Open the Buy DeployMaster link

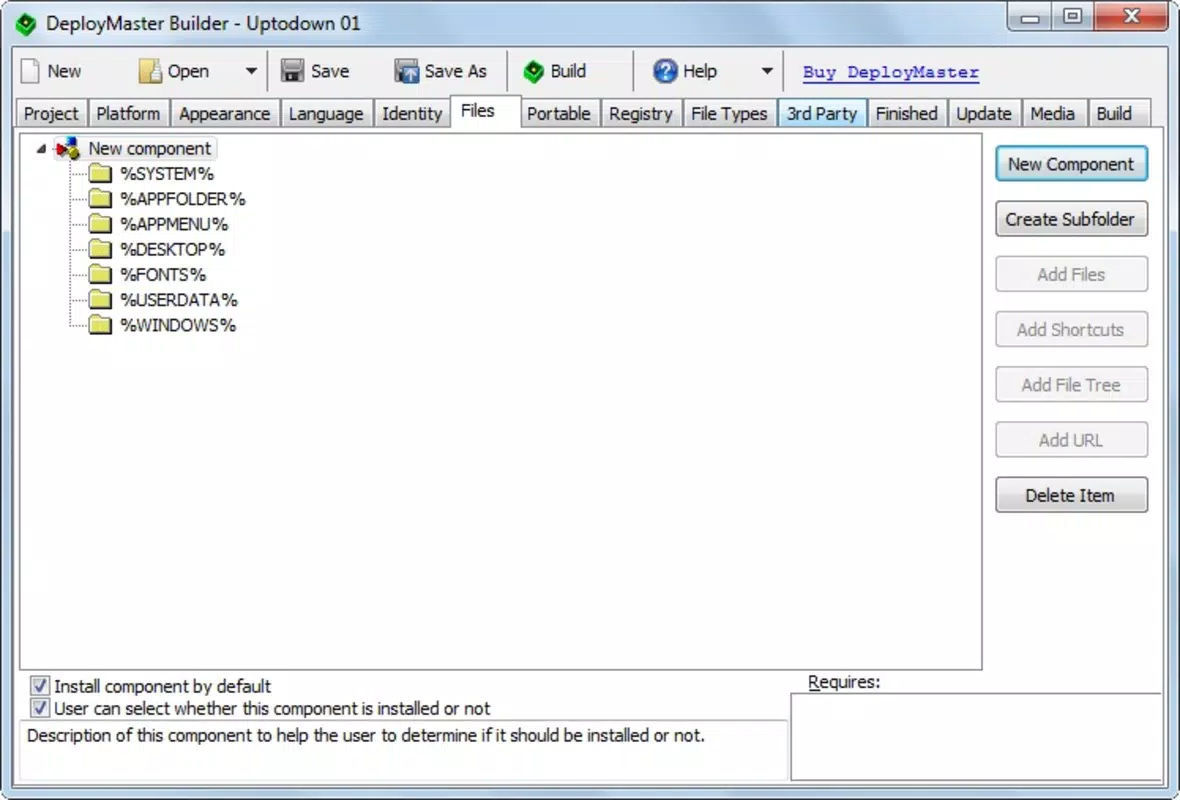point(890,72)
